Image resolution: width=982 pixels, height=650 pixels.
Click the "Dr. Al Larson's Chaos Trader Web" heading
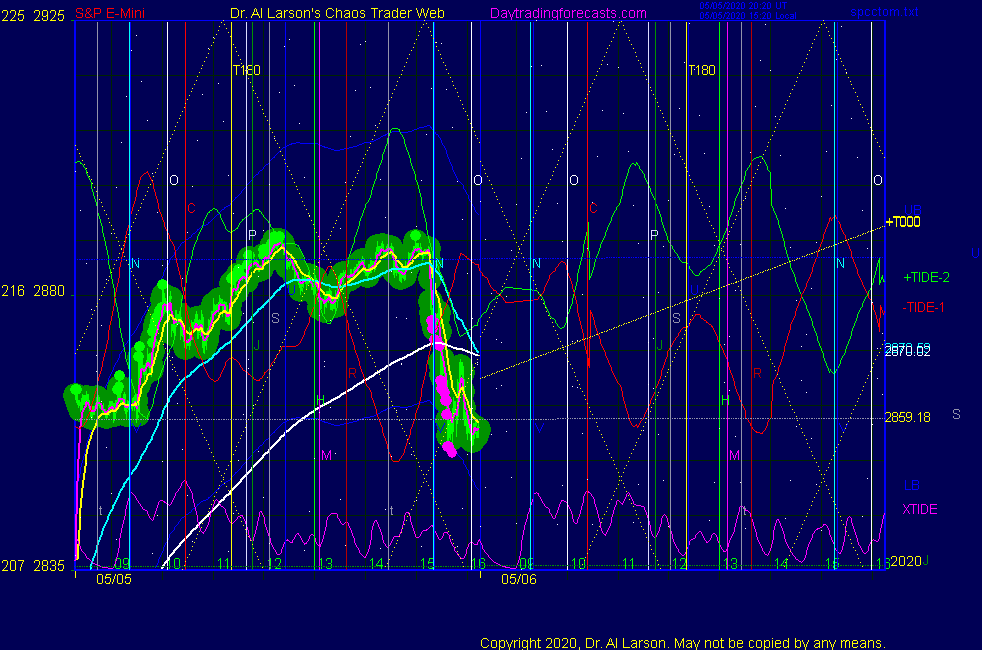tap(338, 13)
